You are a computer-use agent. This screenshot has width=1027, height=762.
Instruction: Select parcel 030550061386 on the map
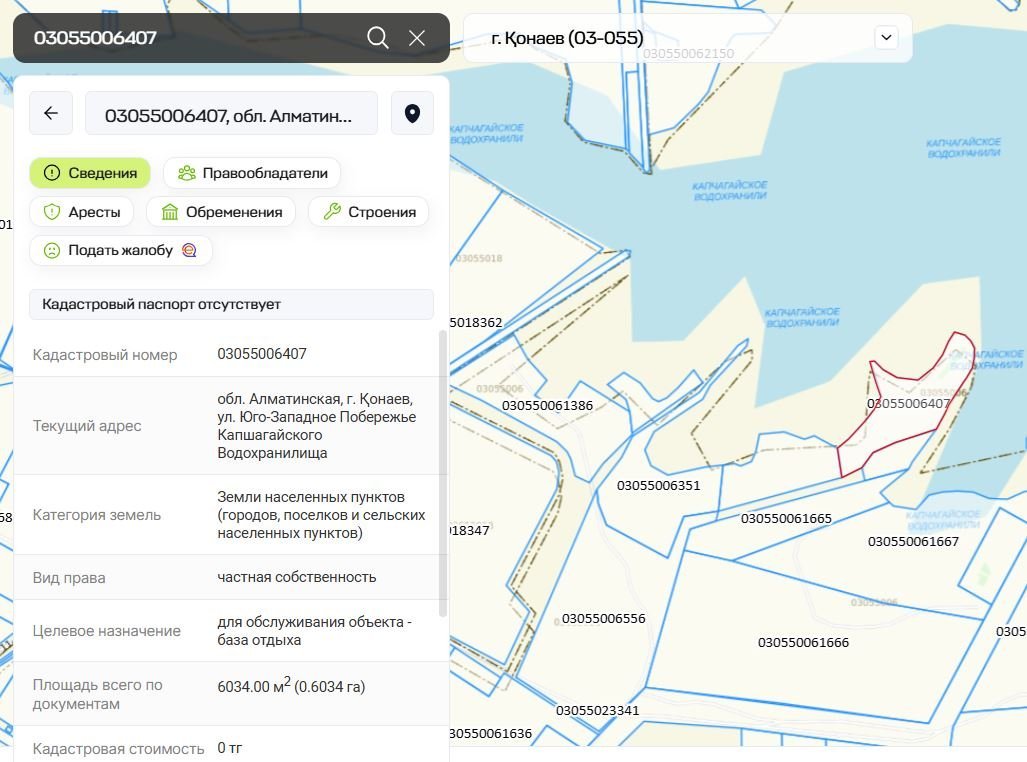click(547, 406)
